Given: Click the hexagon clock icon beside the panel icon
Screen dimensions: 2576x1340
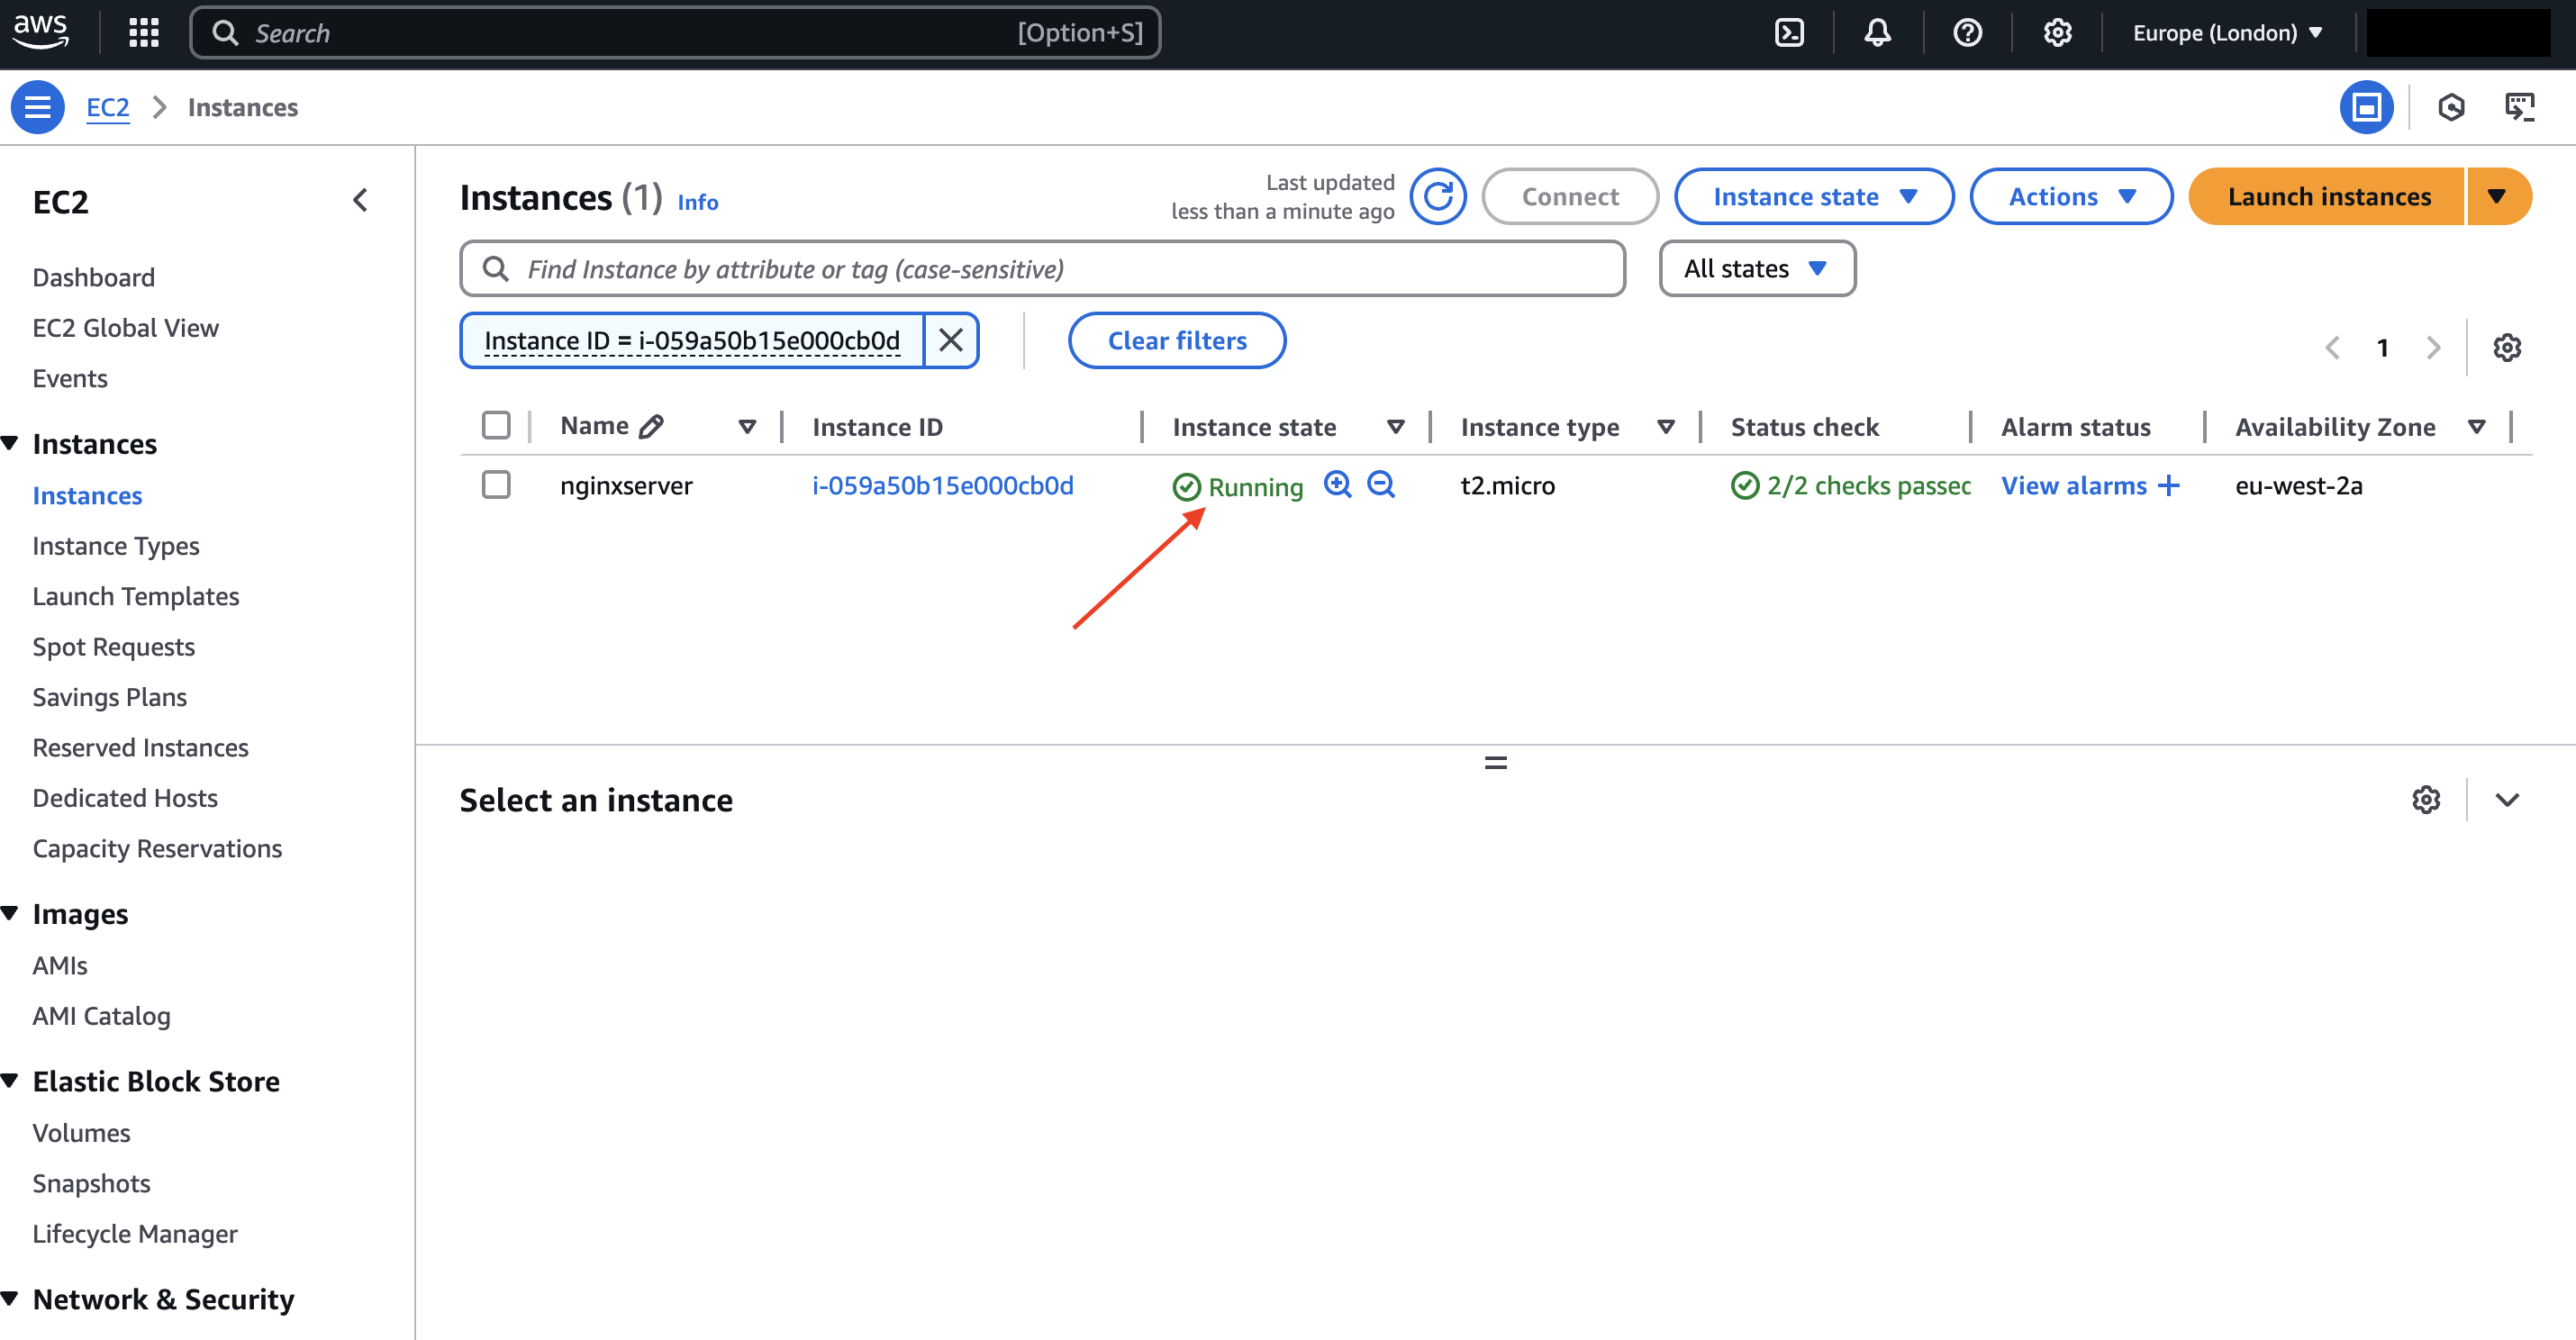Looking at the screenshot, I should pyautogui.click(x=2451, y=107).
